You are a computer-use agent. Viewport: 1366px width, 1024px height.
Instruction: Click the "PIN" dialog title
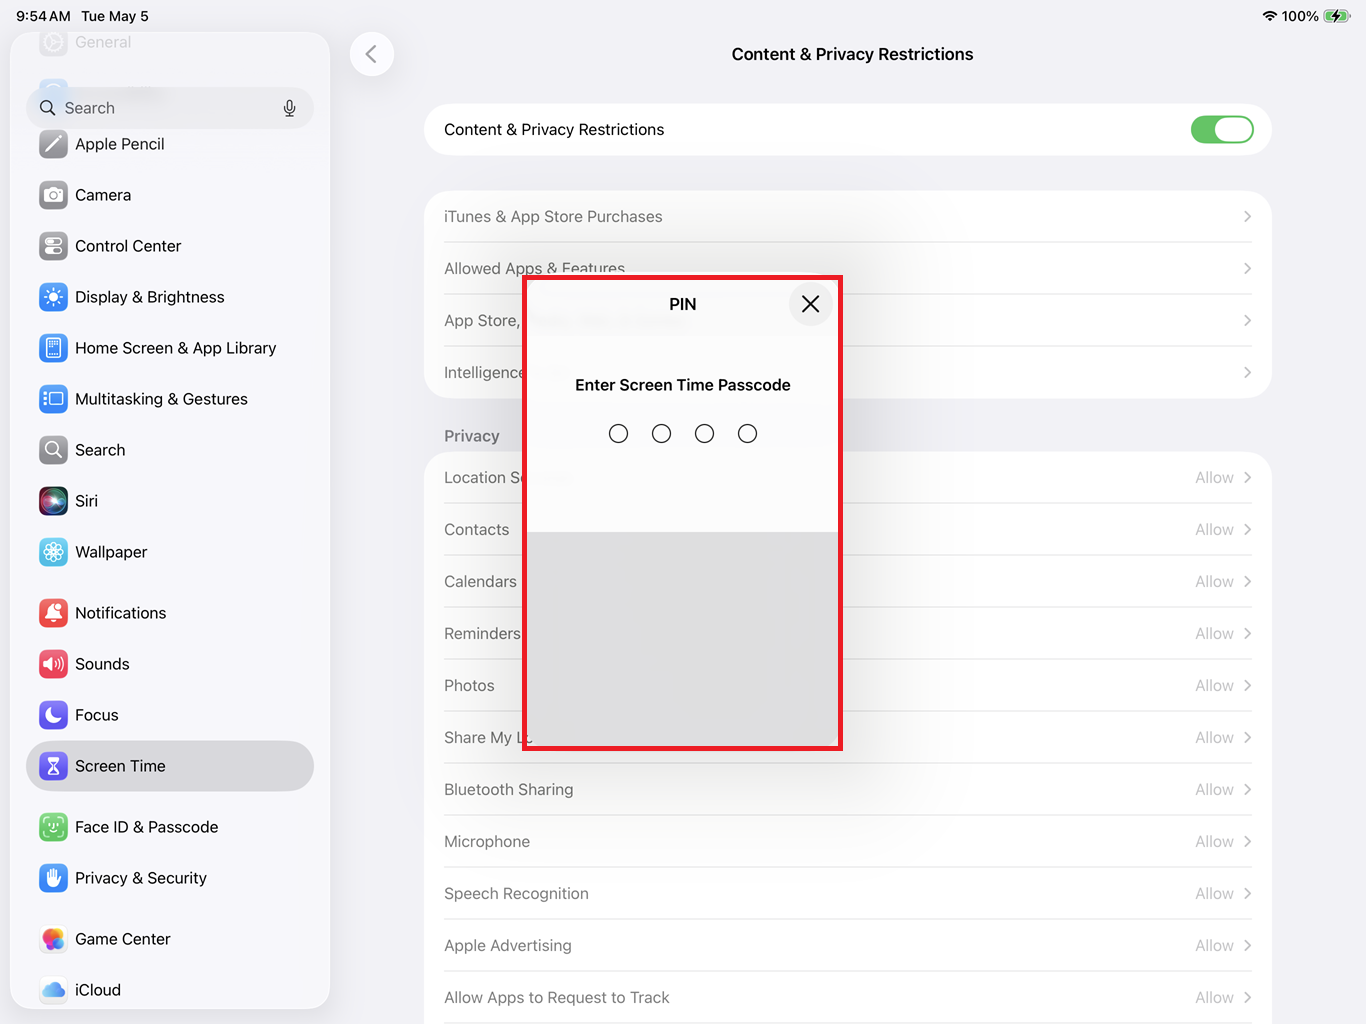(x=683, y=304)
